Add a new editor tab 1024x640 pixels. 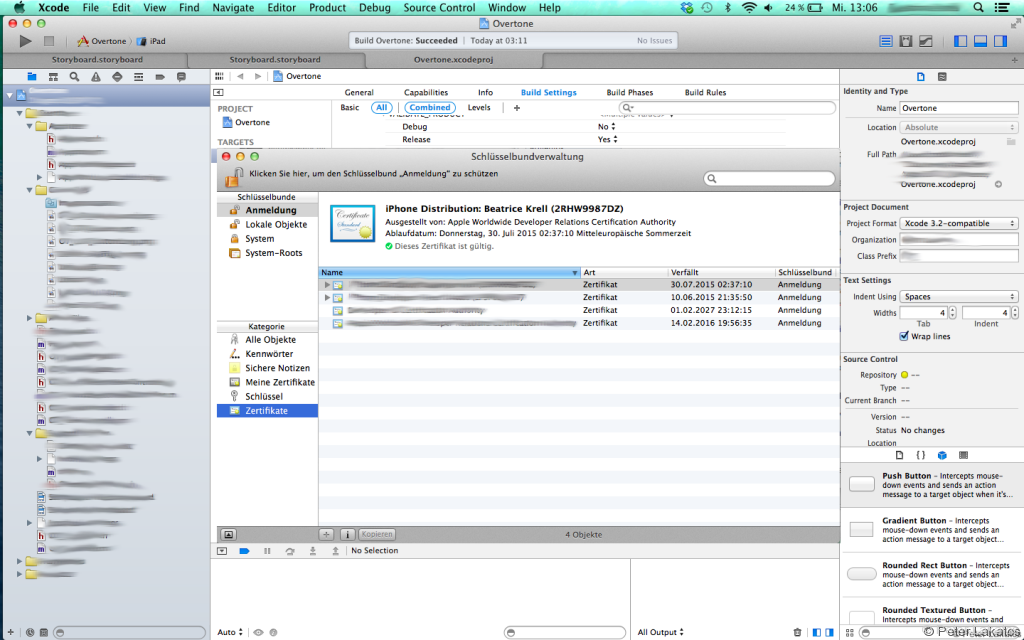tap(1014, 60)
